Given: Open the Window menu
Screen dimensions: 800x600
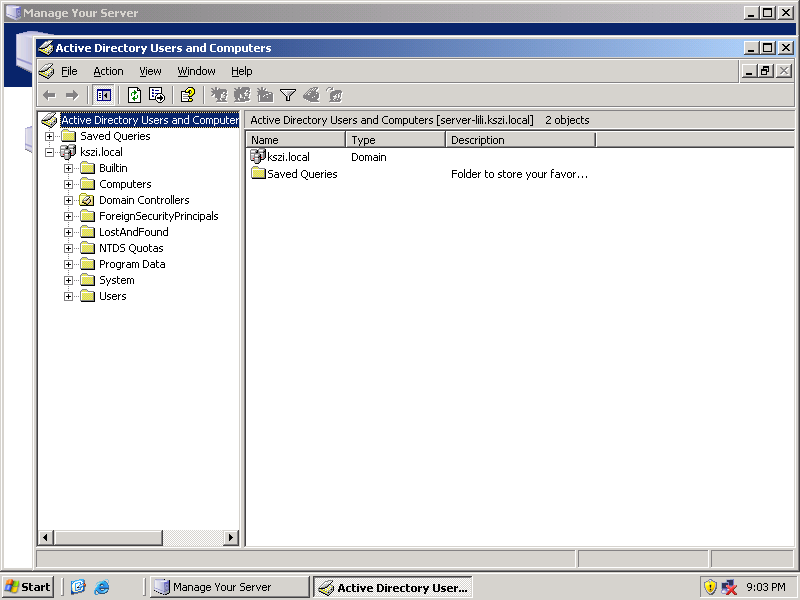Looking at the screenshot, I should [196, 71].
